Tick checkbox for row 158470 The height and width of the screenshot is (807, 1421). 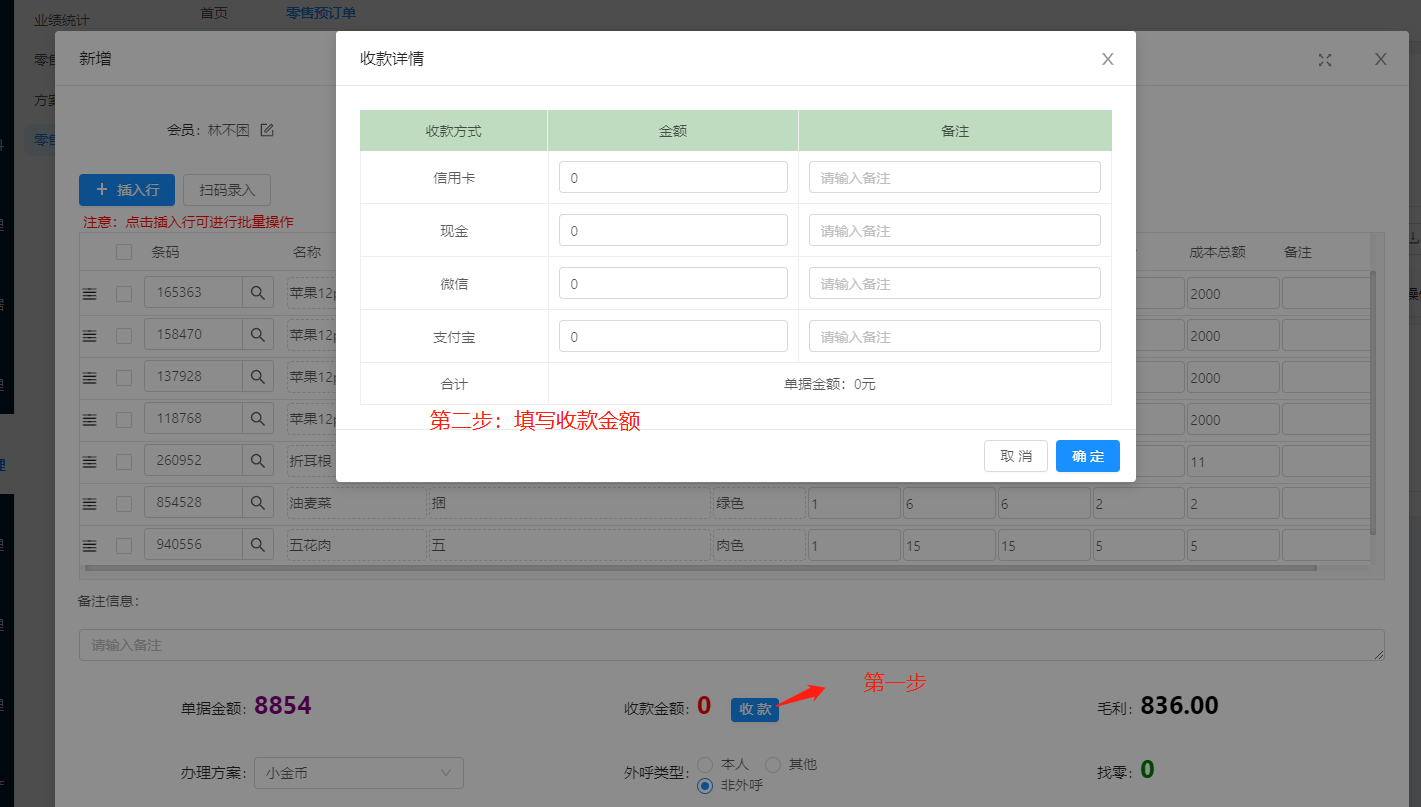124,336
